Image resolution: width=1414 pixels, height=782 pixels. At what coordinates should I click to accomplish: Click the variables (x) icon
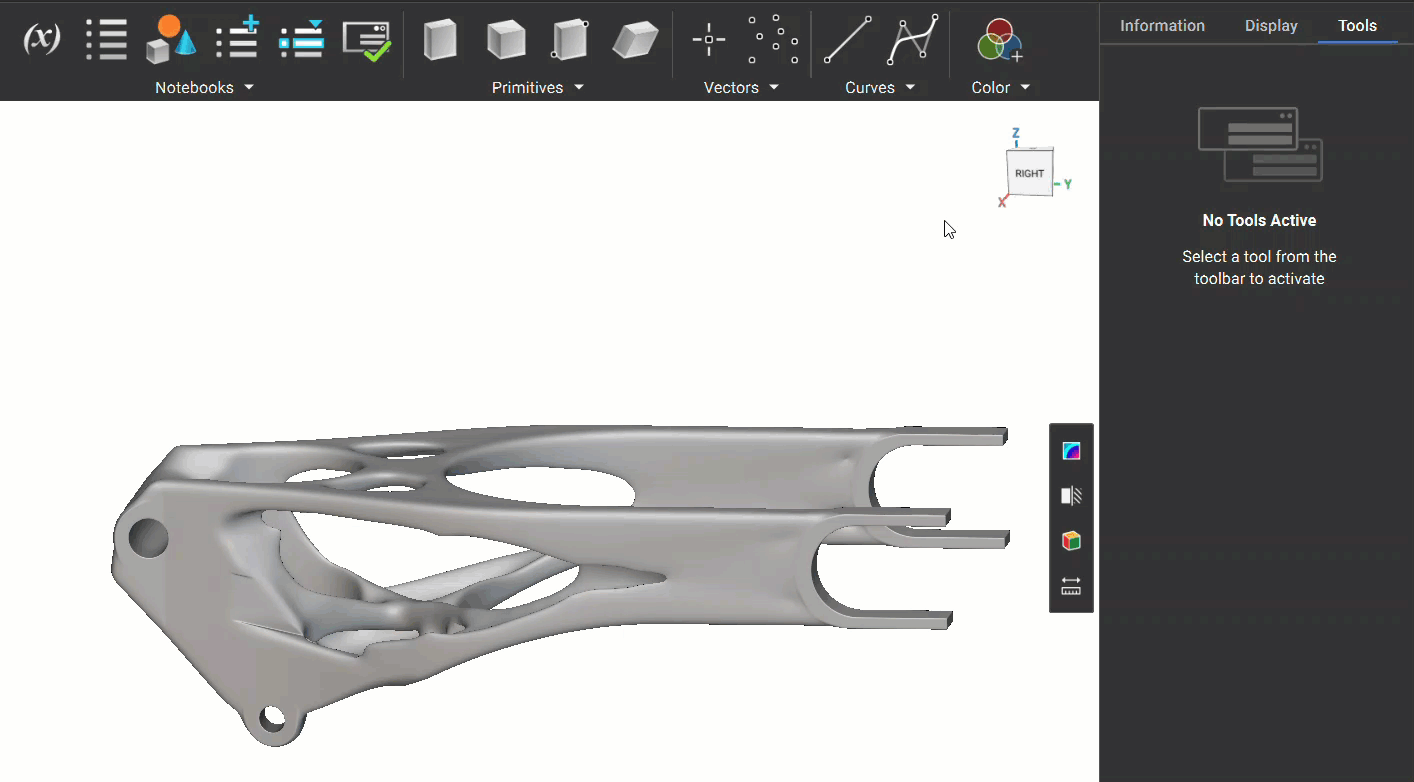pos(41,39)
